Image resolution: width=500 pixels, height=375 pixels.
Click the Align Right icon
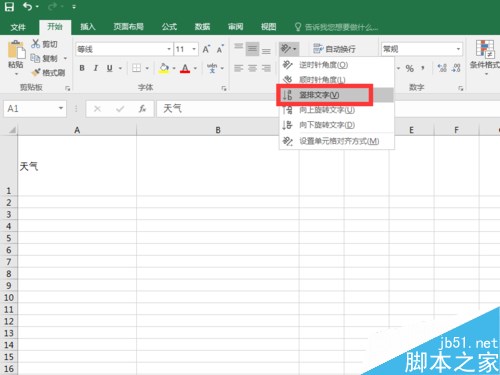point(266,68)
